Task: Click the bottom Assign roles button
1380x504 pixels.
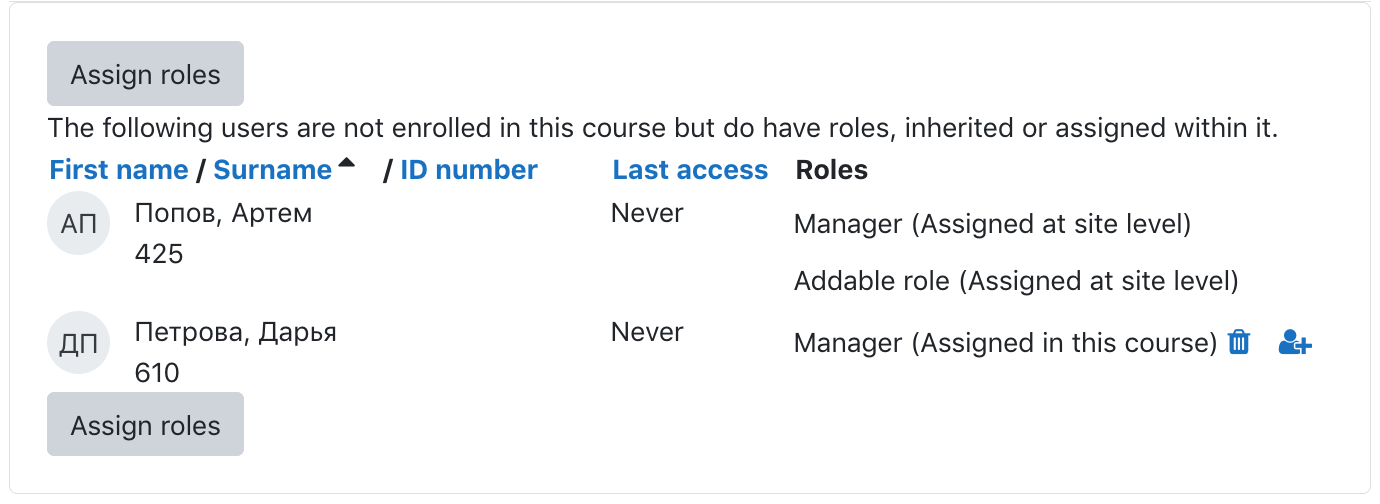Action: coord(145,425)
